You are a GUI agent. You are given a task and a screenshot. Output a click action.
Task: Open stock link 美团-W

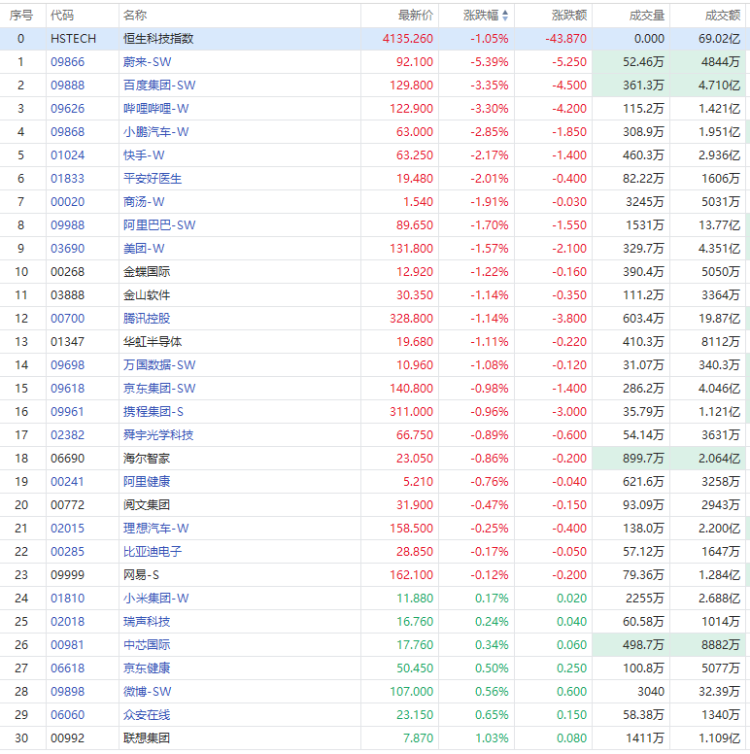144,249
